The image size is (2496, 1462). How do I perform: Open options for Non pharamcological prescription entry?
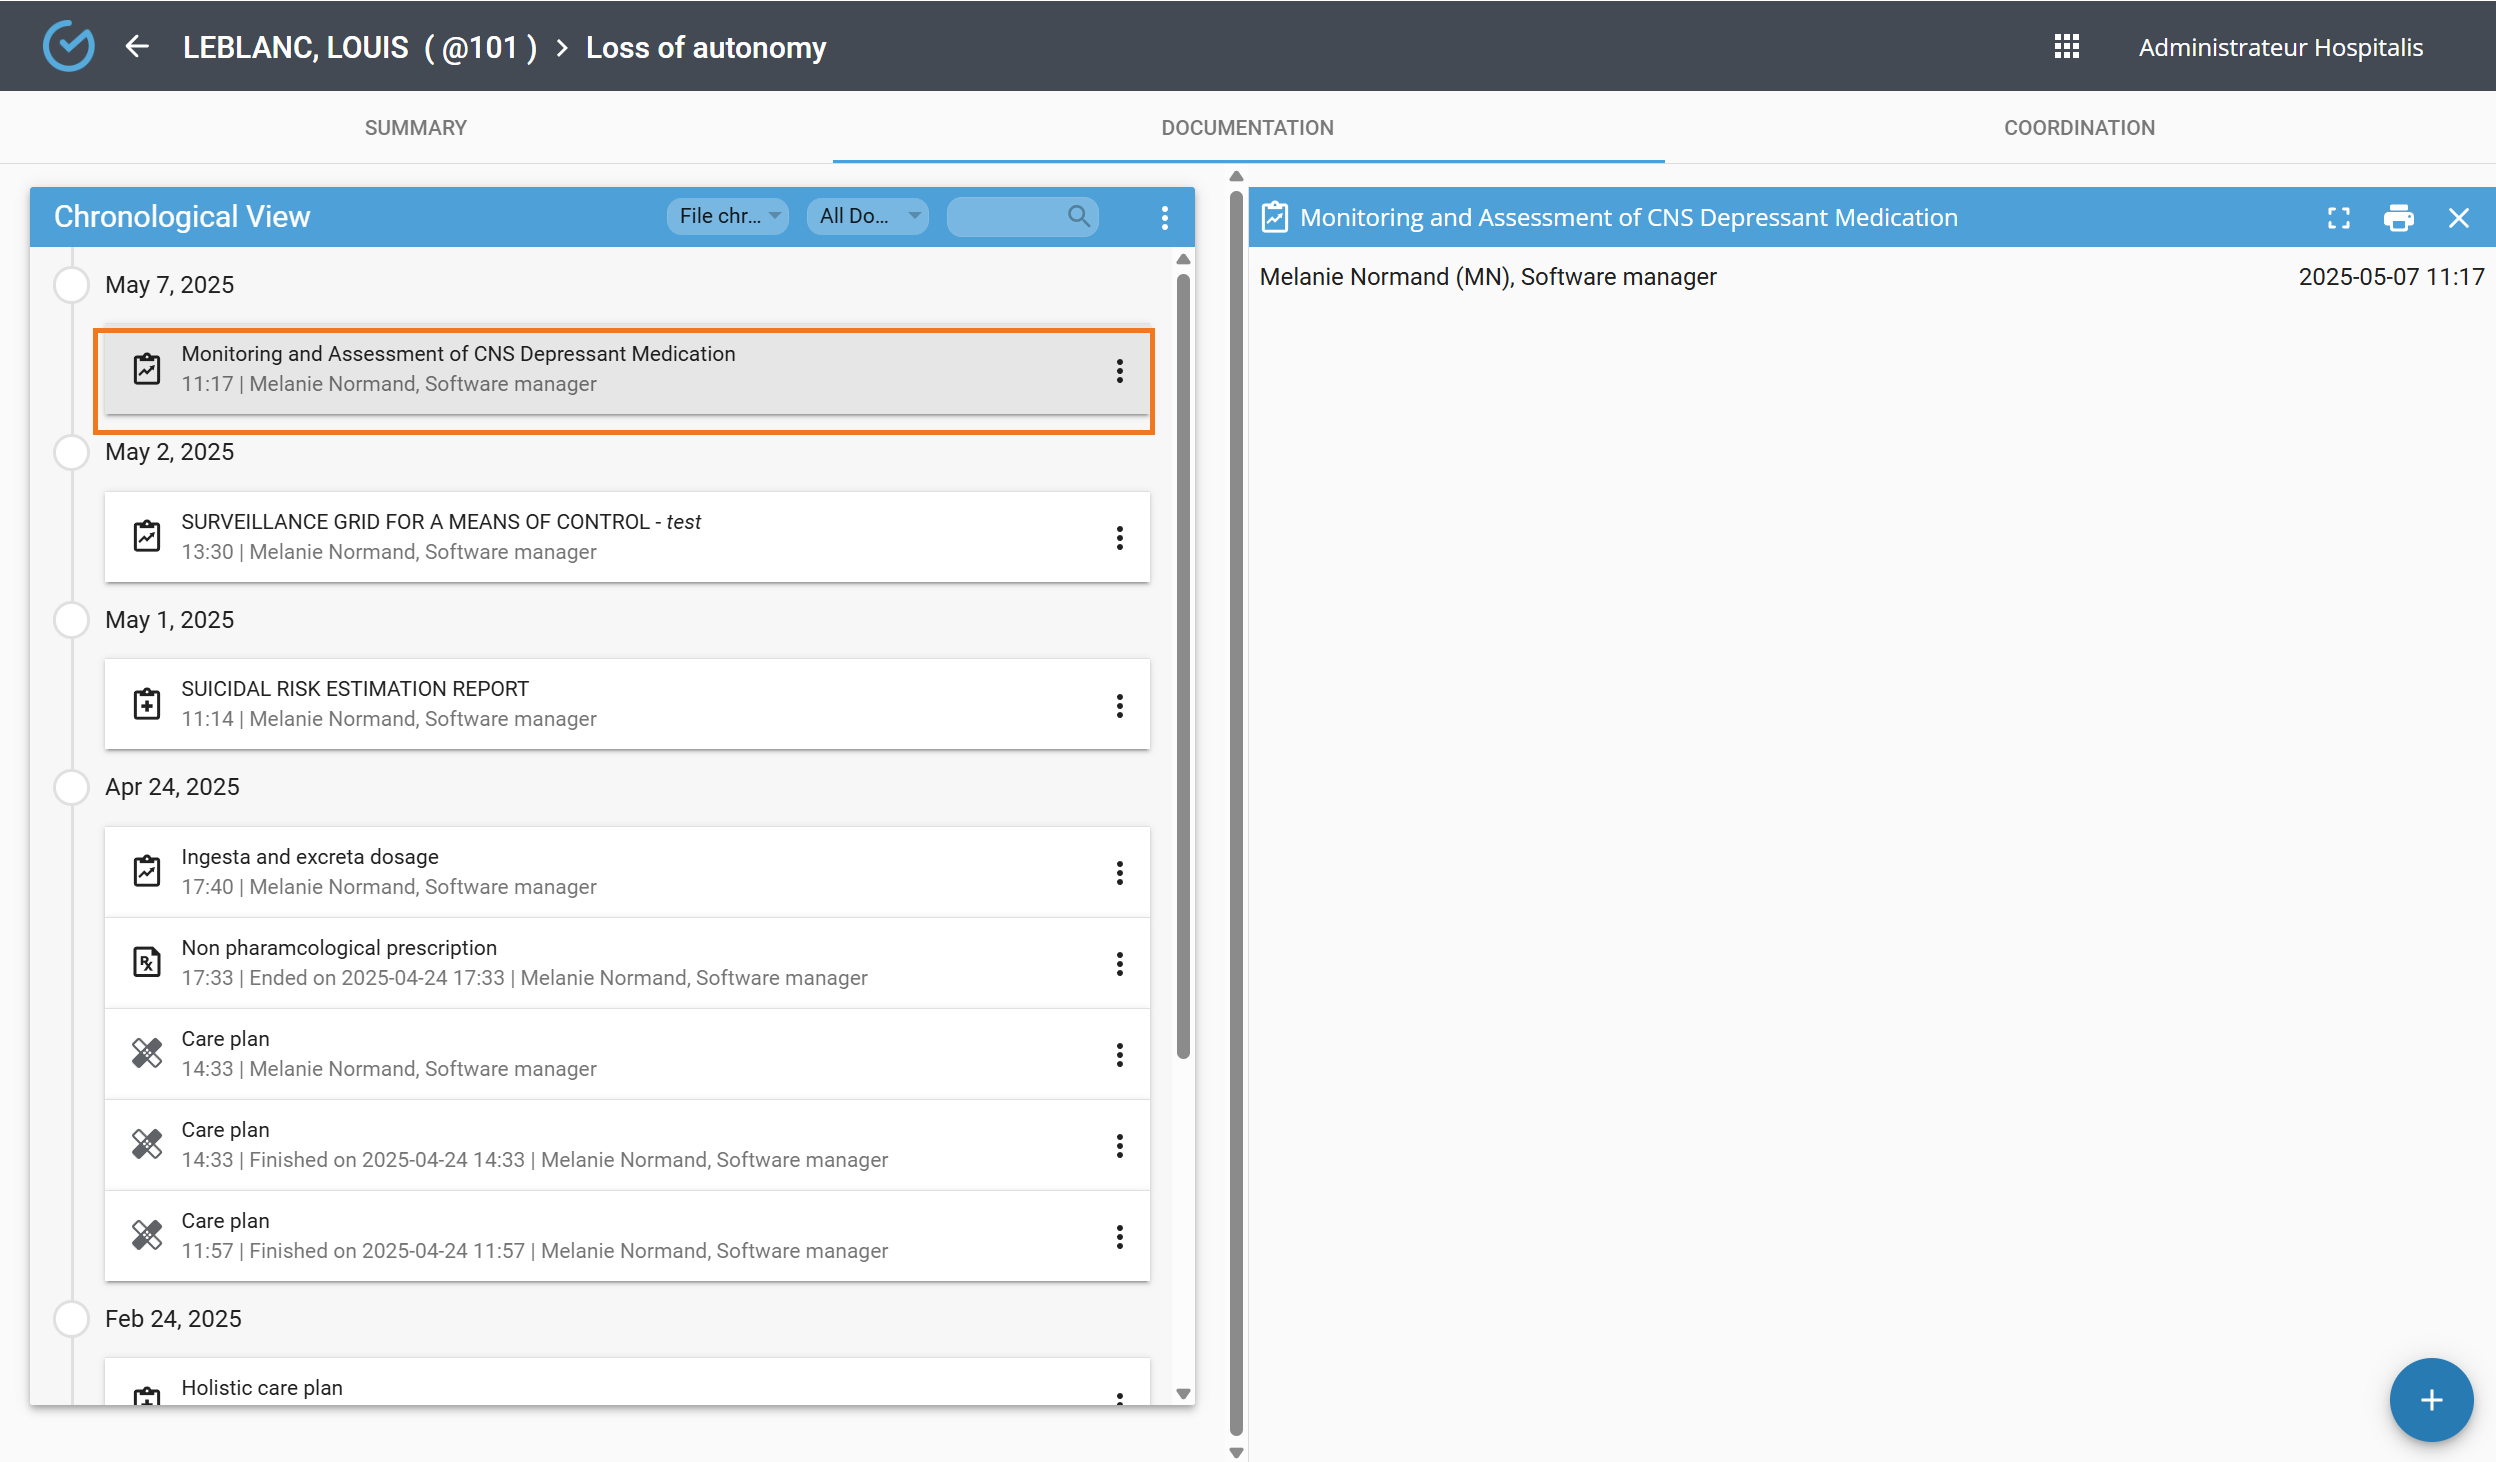pyautogui.click(x=1119, y=964)
